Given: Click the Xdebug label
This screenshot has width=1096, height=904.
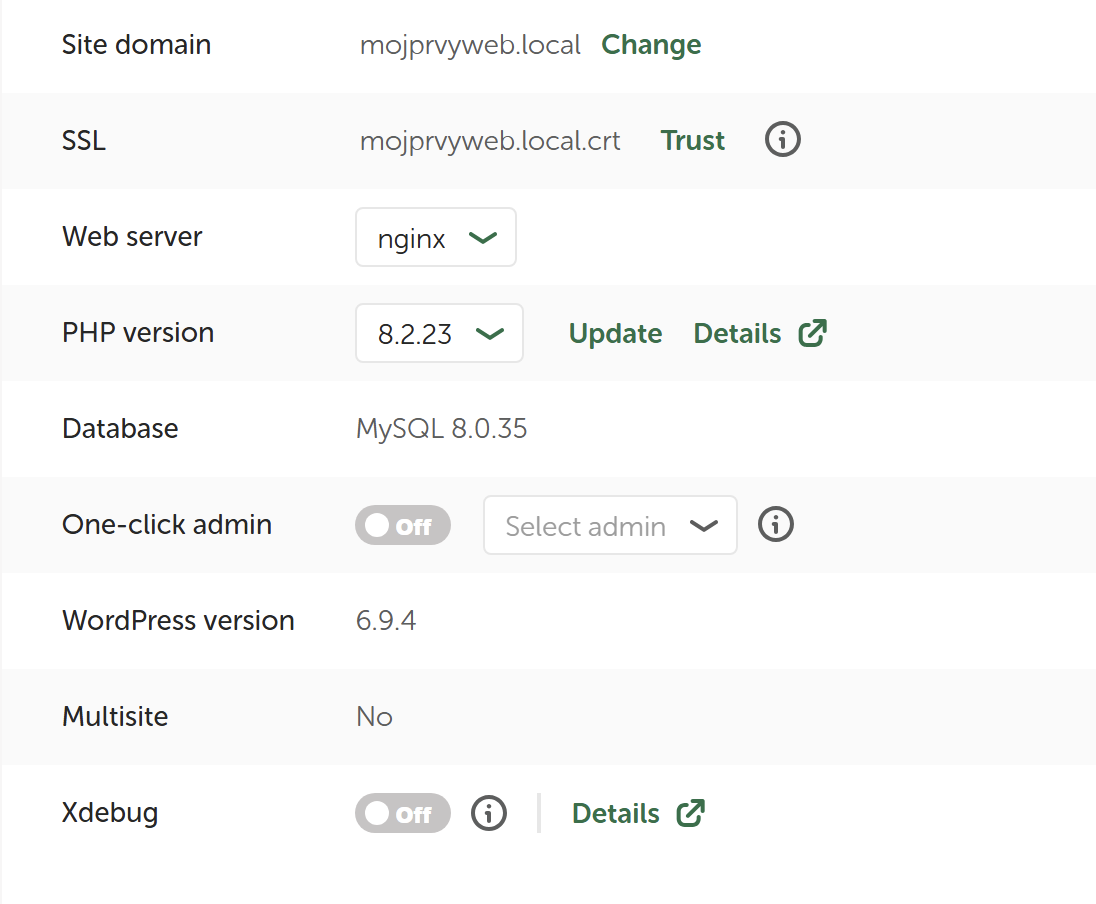Looking at the screenshot, I should pyautogui.click(x=110, y=813).
